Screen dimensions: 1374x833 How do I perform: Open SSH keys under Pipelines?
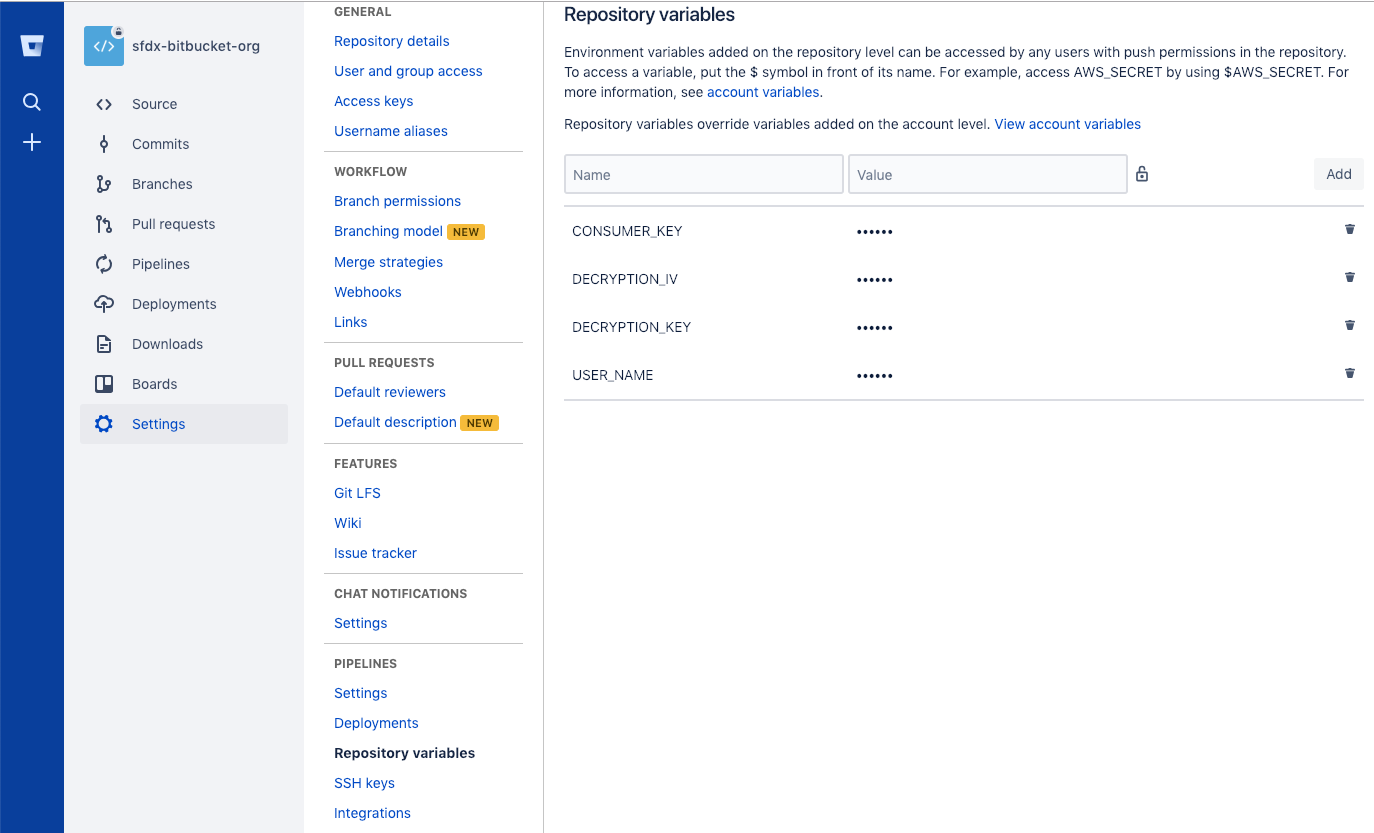364,783
